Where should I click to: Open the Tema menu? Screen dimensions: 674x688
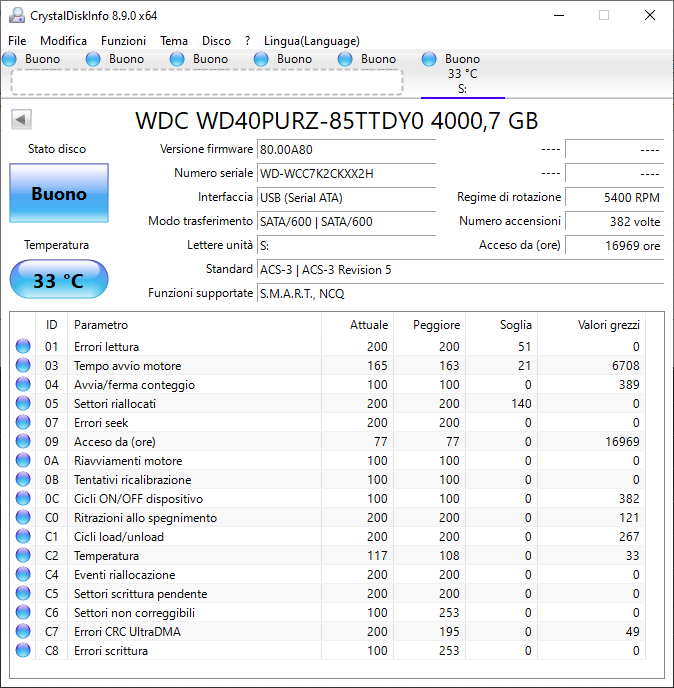point(174,41)
